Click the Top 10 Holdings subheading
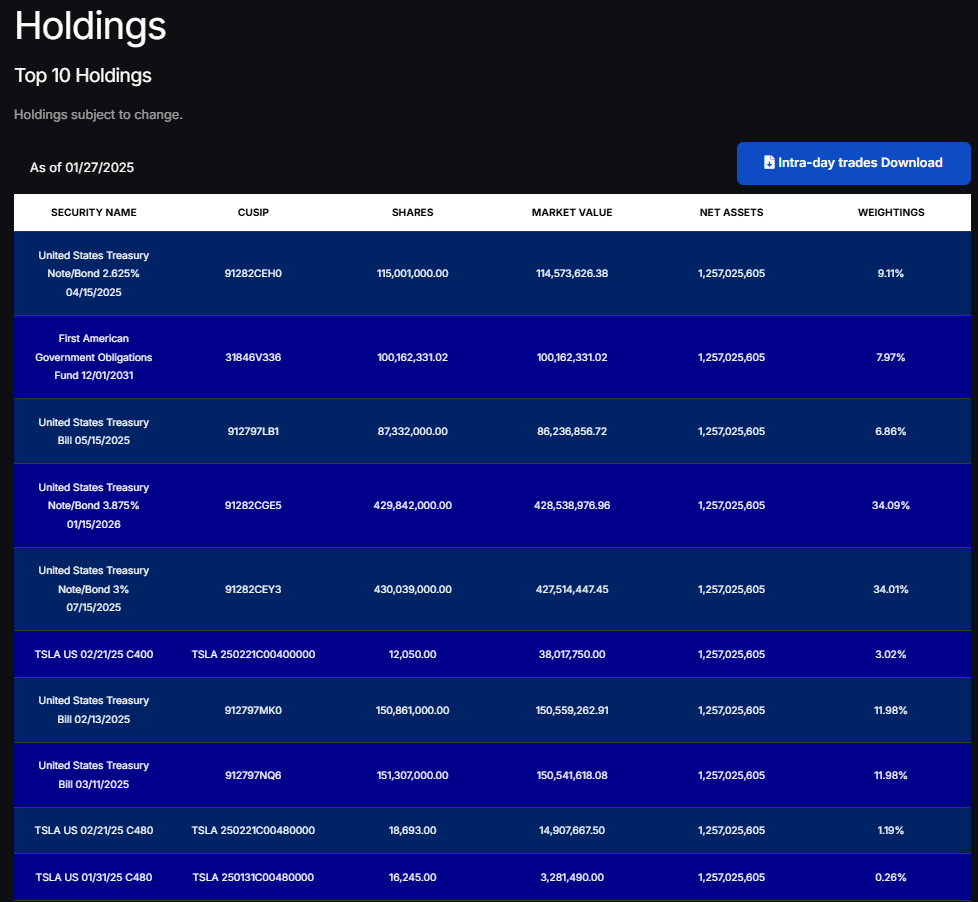 click(x=83, y=75)
